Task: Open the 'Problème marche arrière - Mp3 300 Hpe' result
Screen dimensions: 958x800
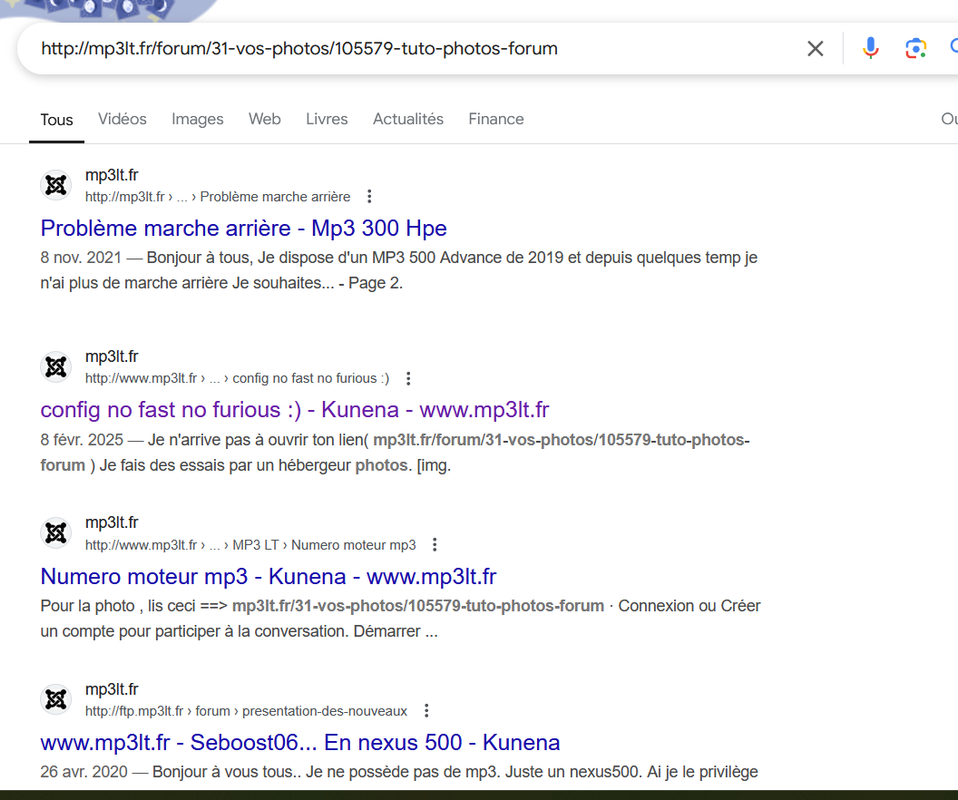Action: coord(244,229)
